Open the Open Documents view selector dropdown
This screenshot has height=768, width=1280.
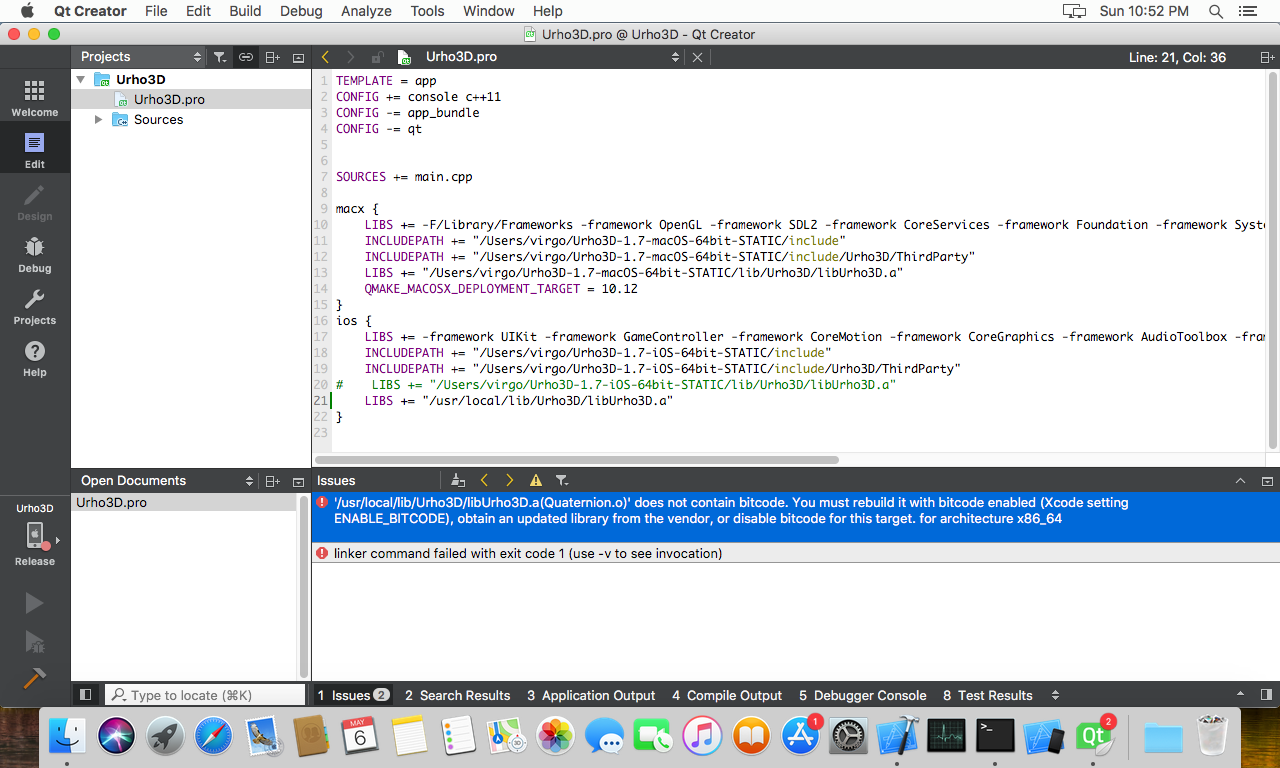pyautogui.click(x=168, y=481)
